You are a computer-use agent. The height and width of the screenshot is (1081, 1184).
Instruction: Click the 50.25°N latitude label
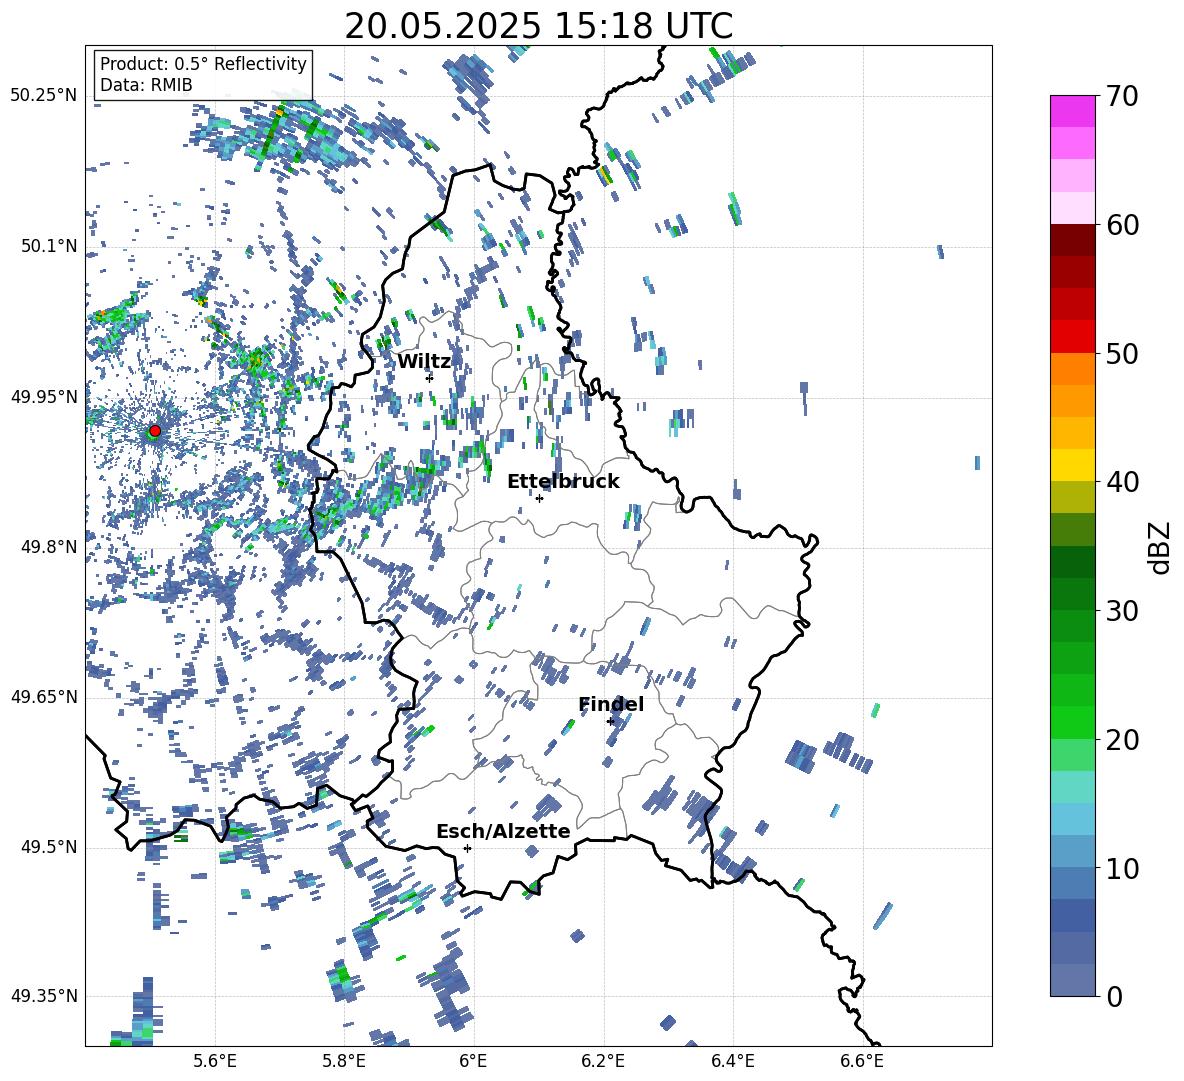44,95
